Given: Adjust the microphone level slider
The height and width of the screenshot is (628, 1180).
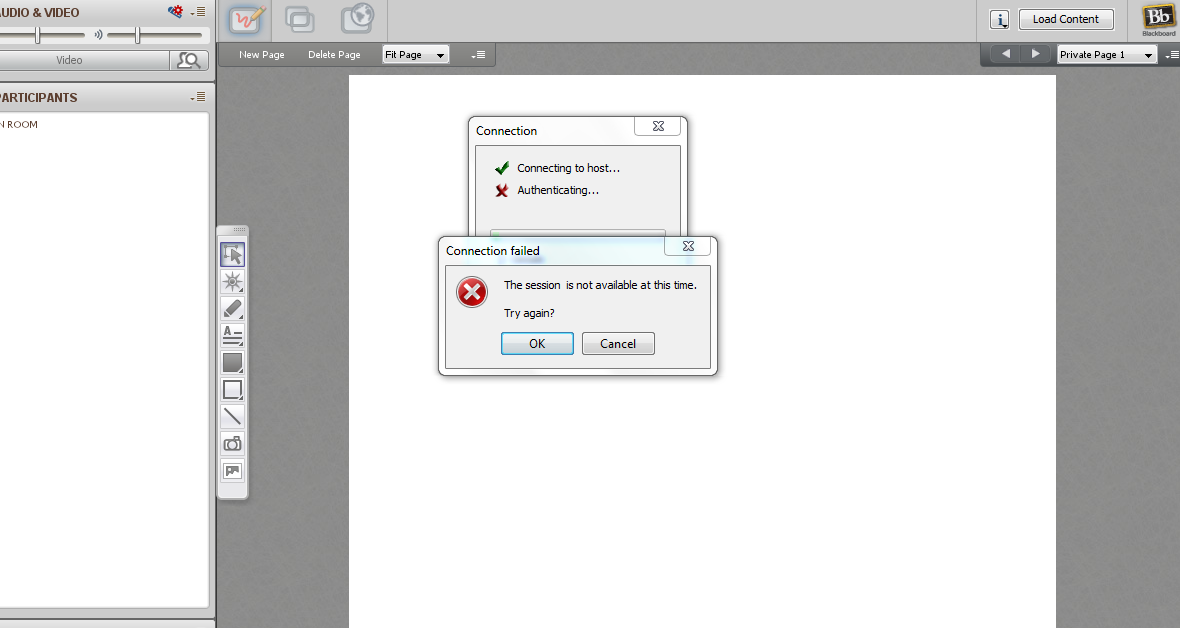Looking at the screenshot, I should click(x=38, y=35).
